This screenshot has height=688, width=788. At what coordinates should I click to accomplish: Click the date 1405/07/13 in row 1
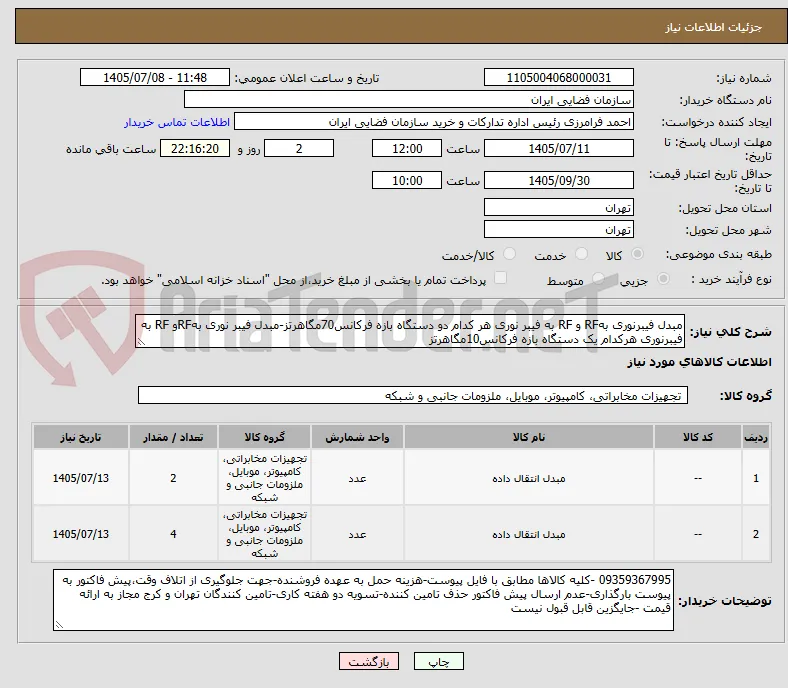point(81,478)
